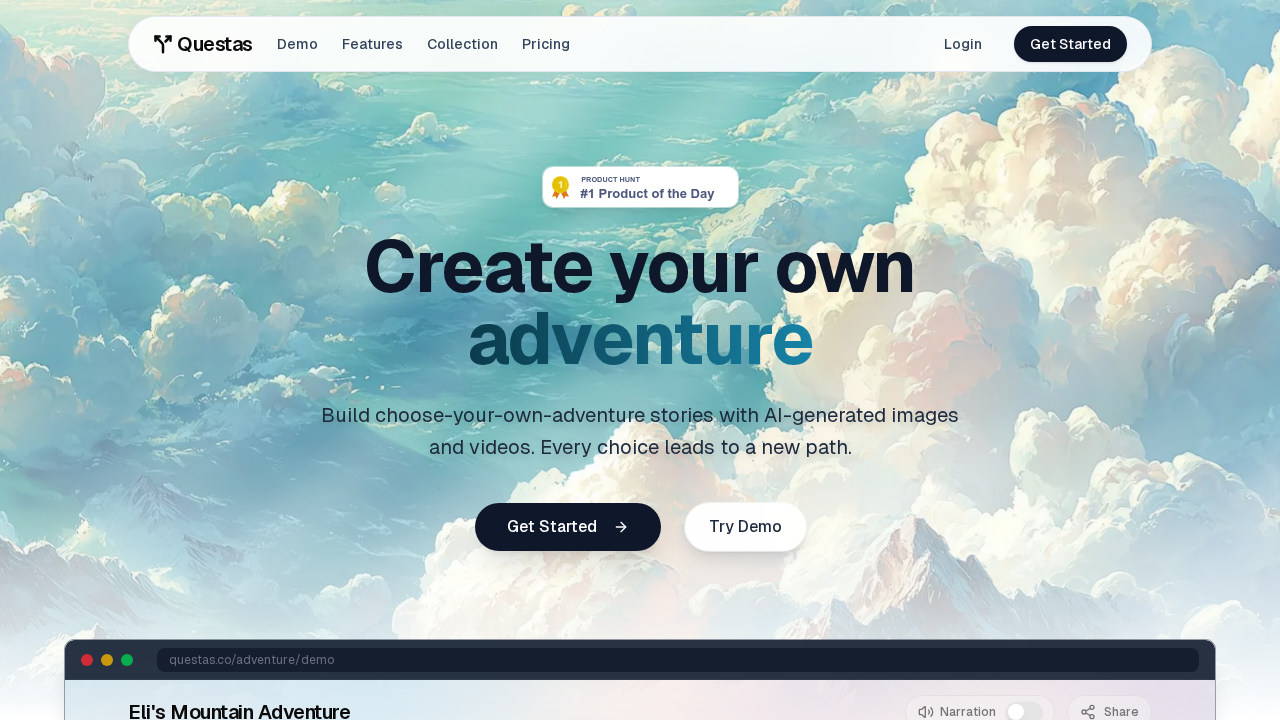Viewport: 1280px width, 720px height.
Task: Click the questas.co/adventure/demo address bar
Action: coord(678,660)
